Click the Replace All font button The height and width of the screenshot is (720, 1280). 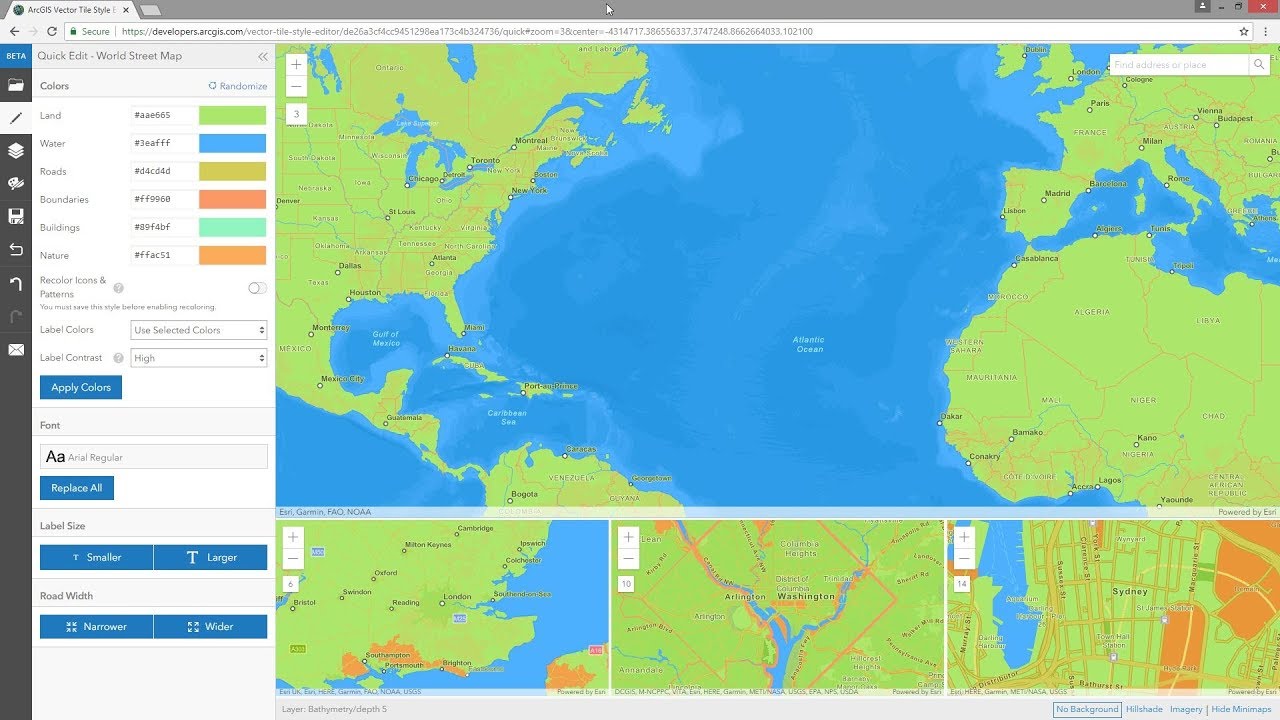coord(77,488)
